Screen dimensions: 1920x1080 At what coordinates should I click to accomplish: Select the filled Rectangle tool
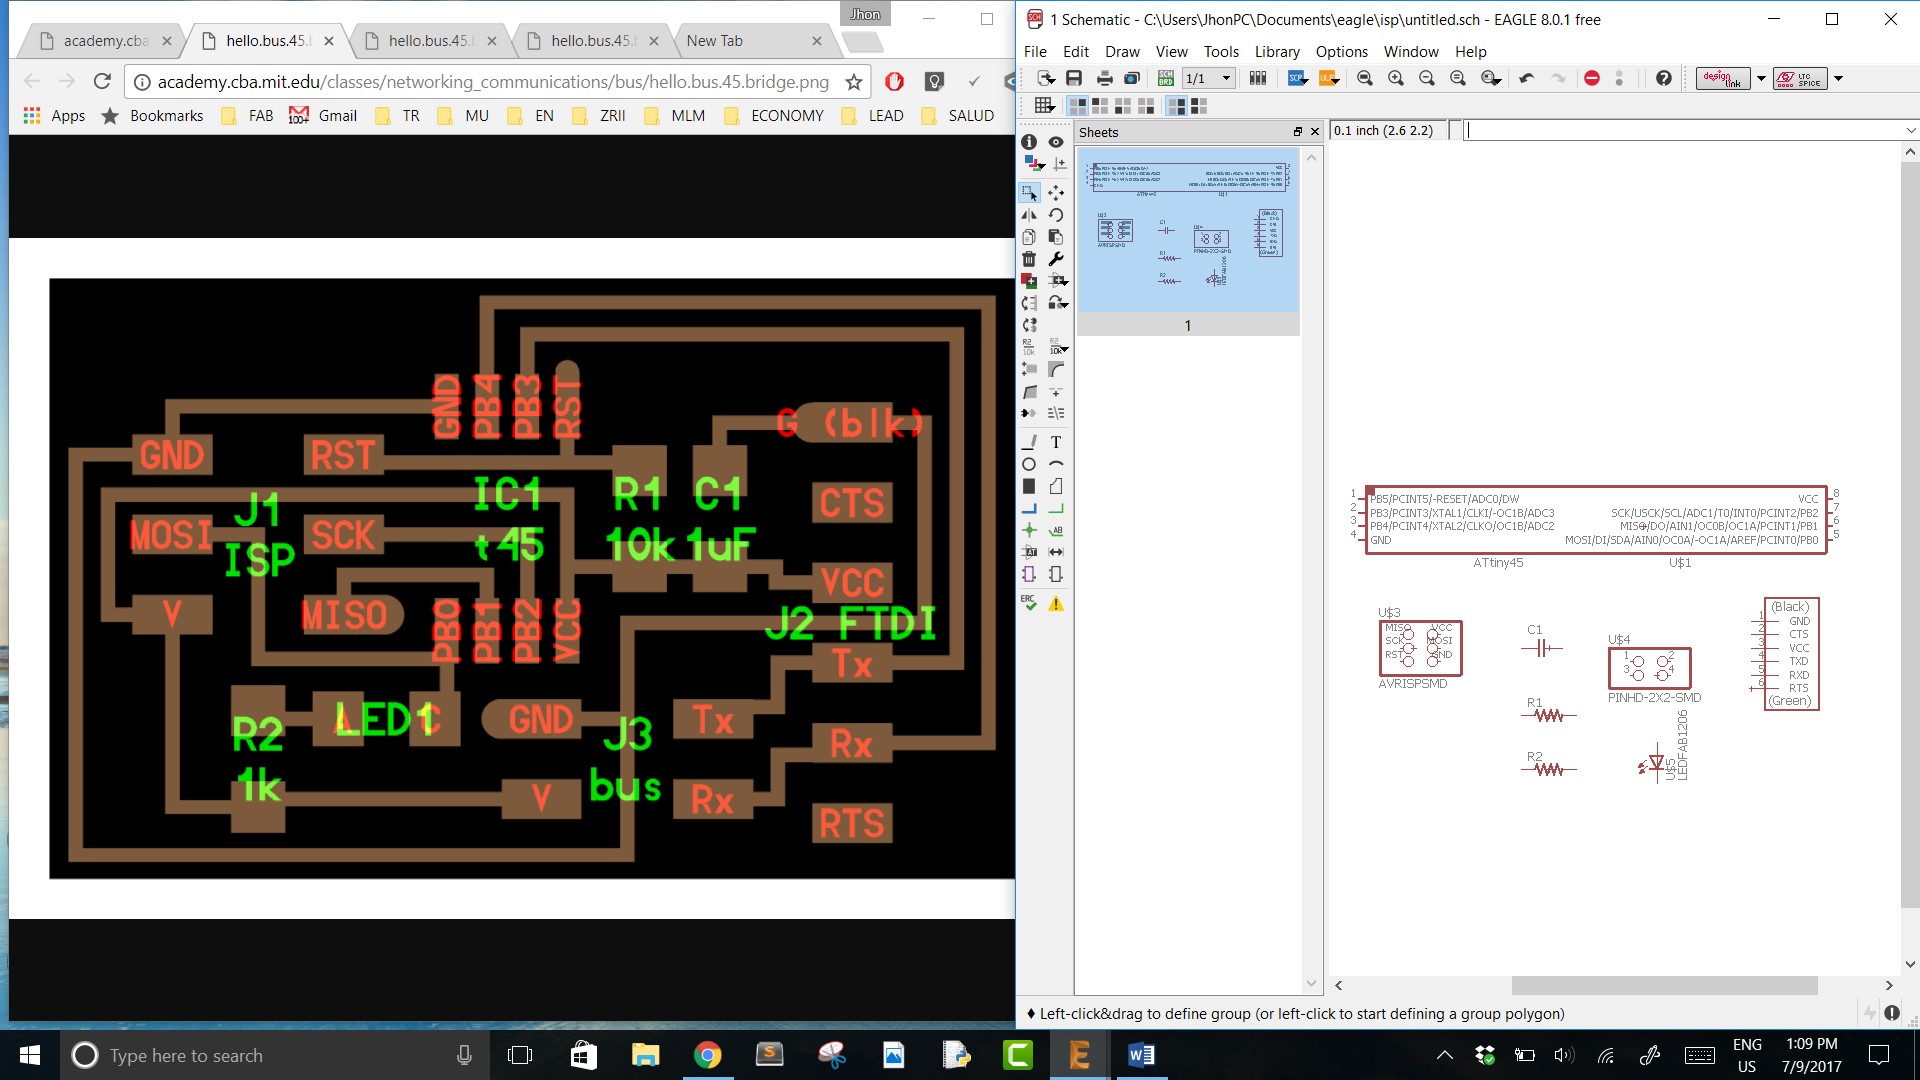coord(1029,486)
